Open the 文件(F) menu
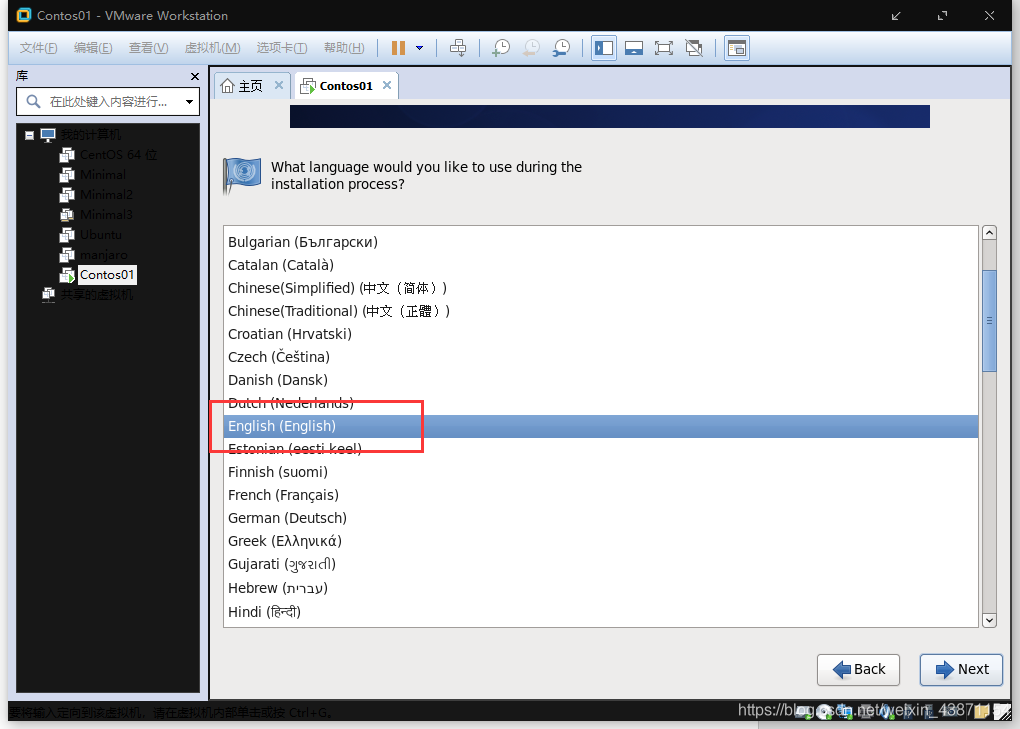1020x729 pixels. pos(38,48)
